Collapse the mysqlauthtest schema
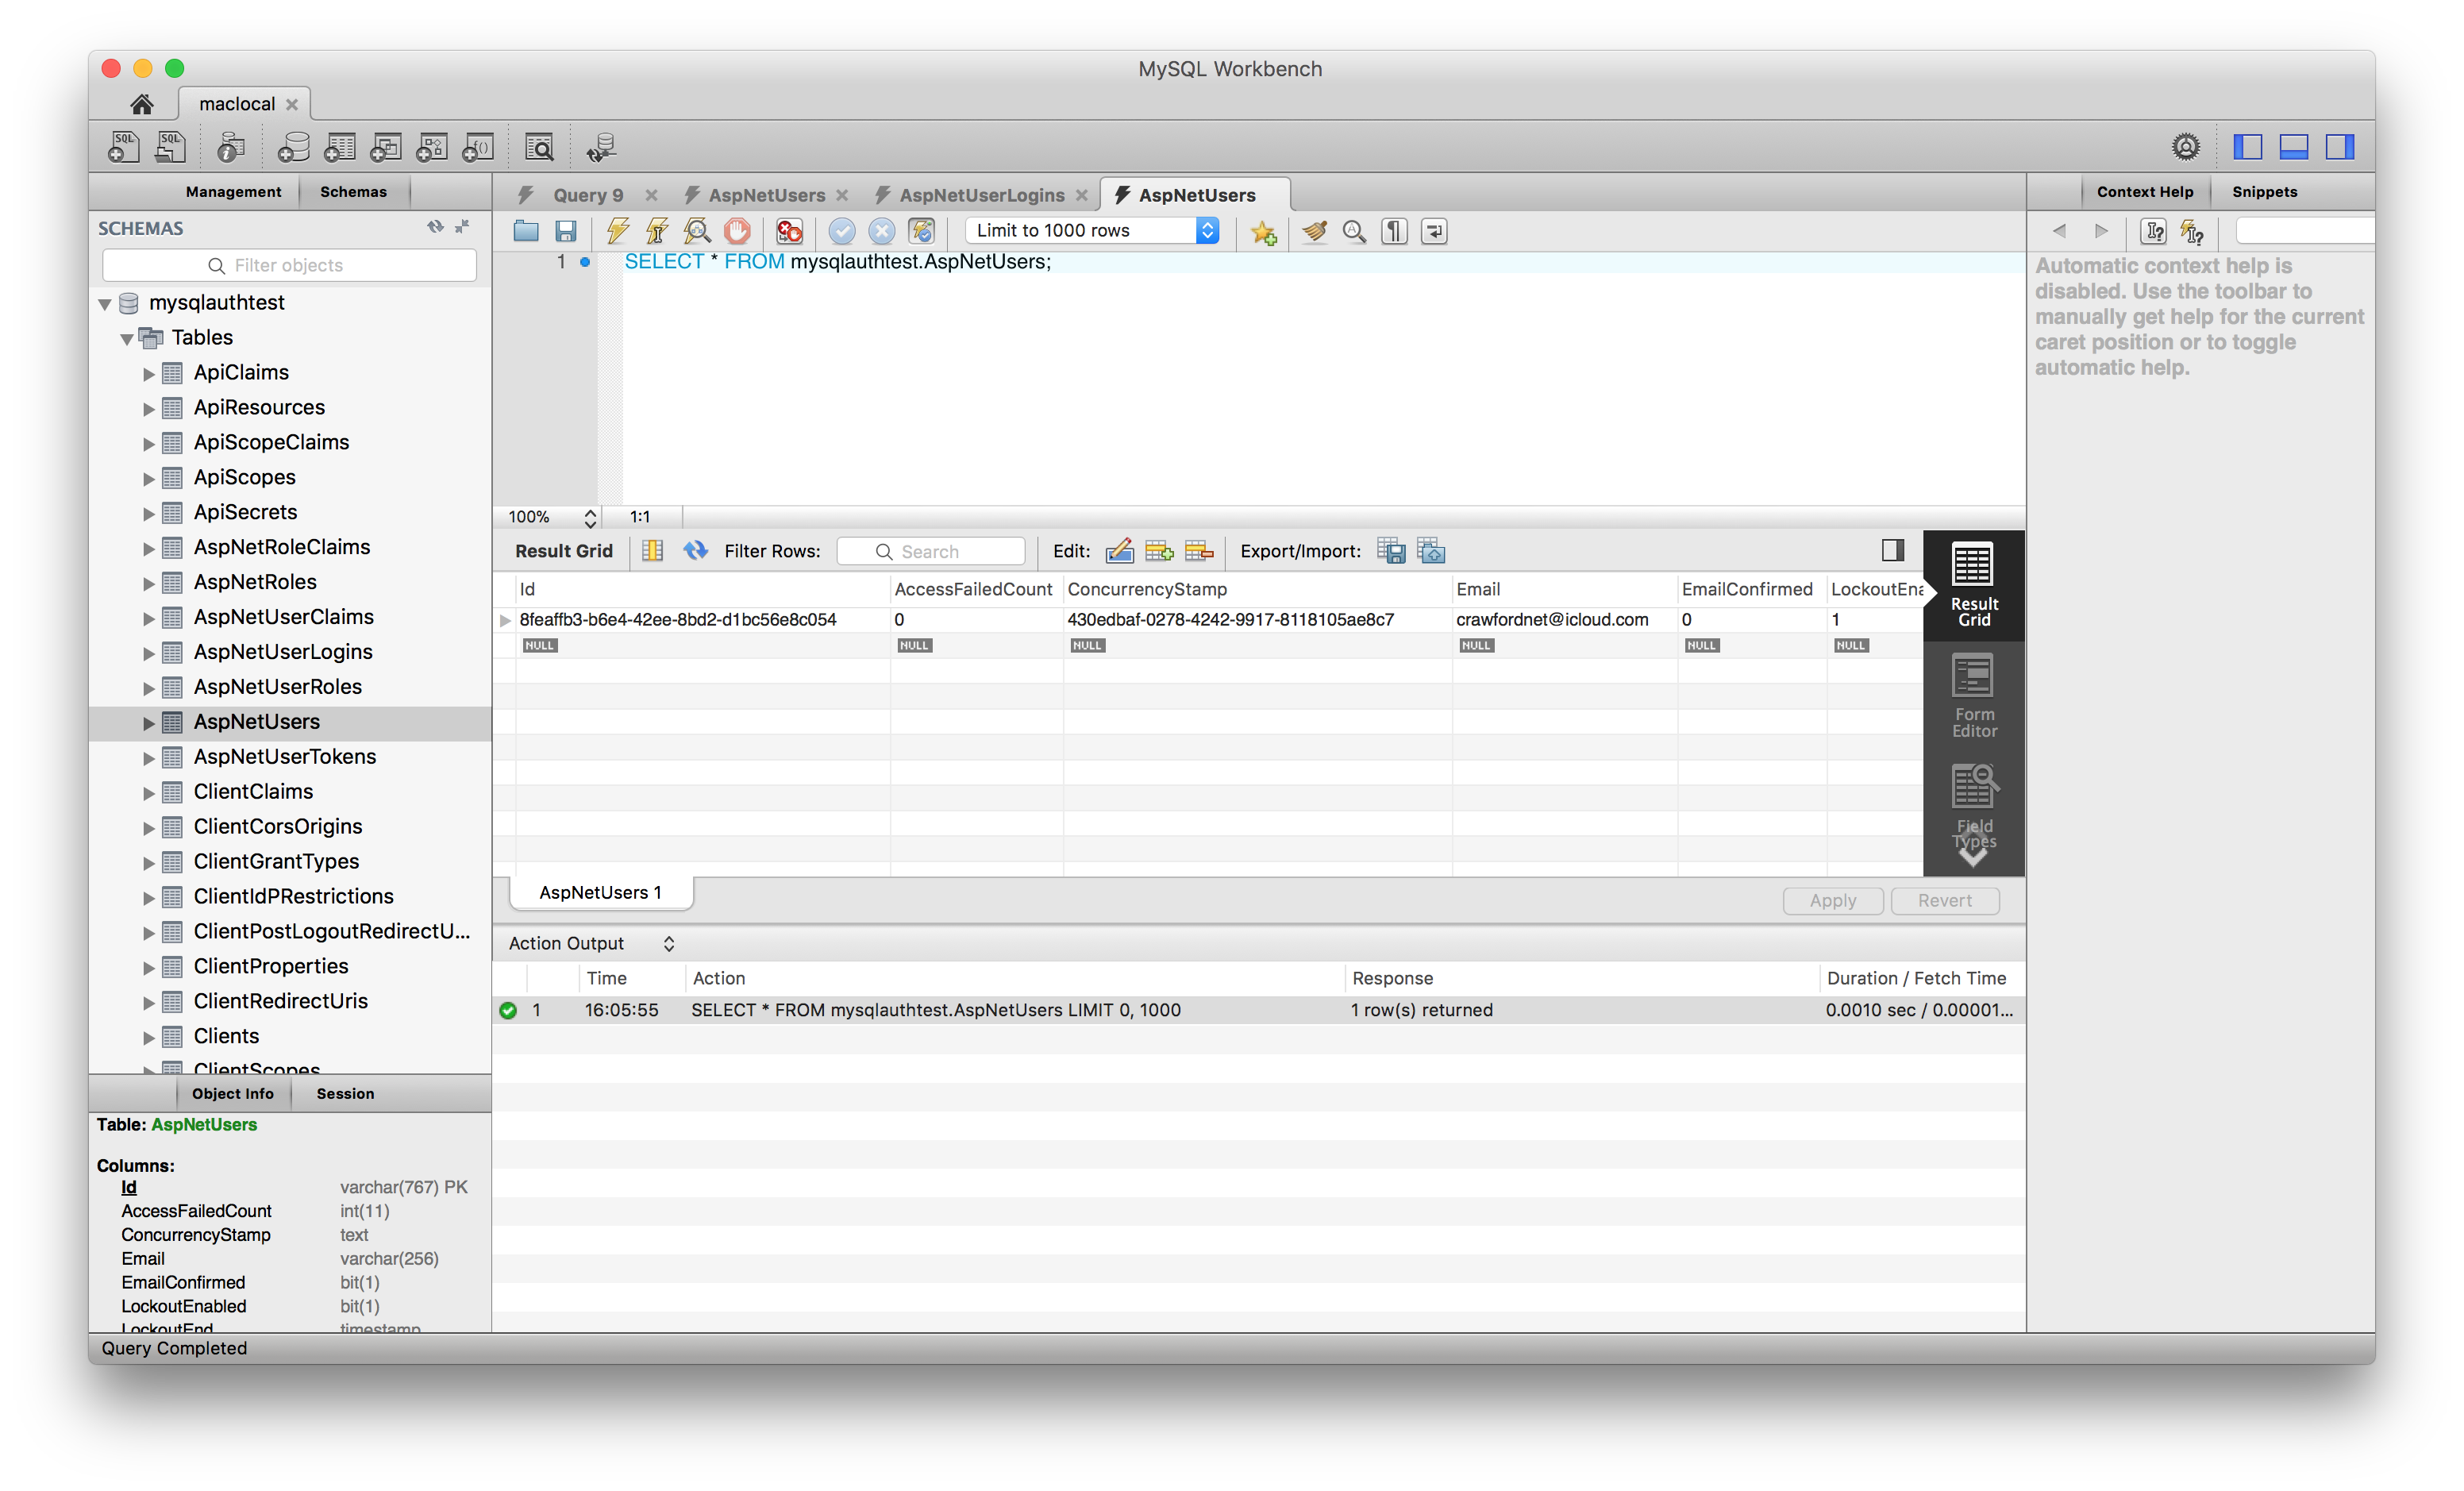The width and height of the screenshot is (2464, 1491). click(x=105, y=303)
